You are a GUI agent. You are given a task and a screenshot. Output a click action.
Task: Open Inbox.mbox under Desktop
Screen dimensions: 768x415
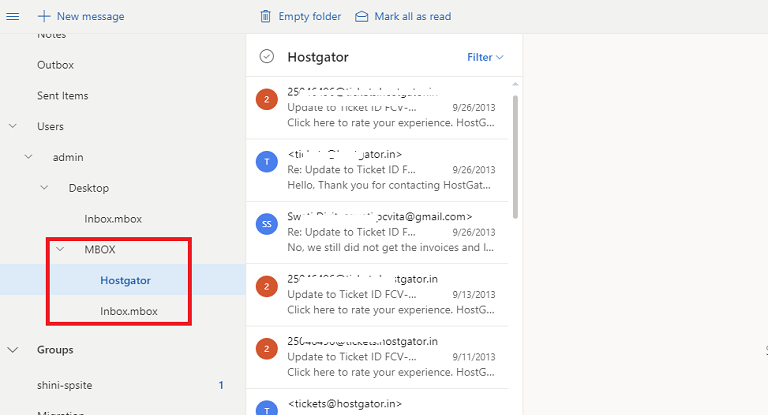click(113, 219)
